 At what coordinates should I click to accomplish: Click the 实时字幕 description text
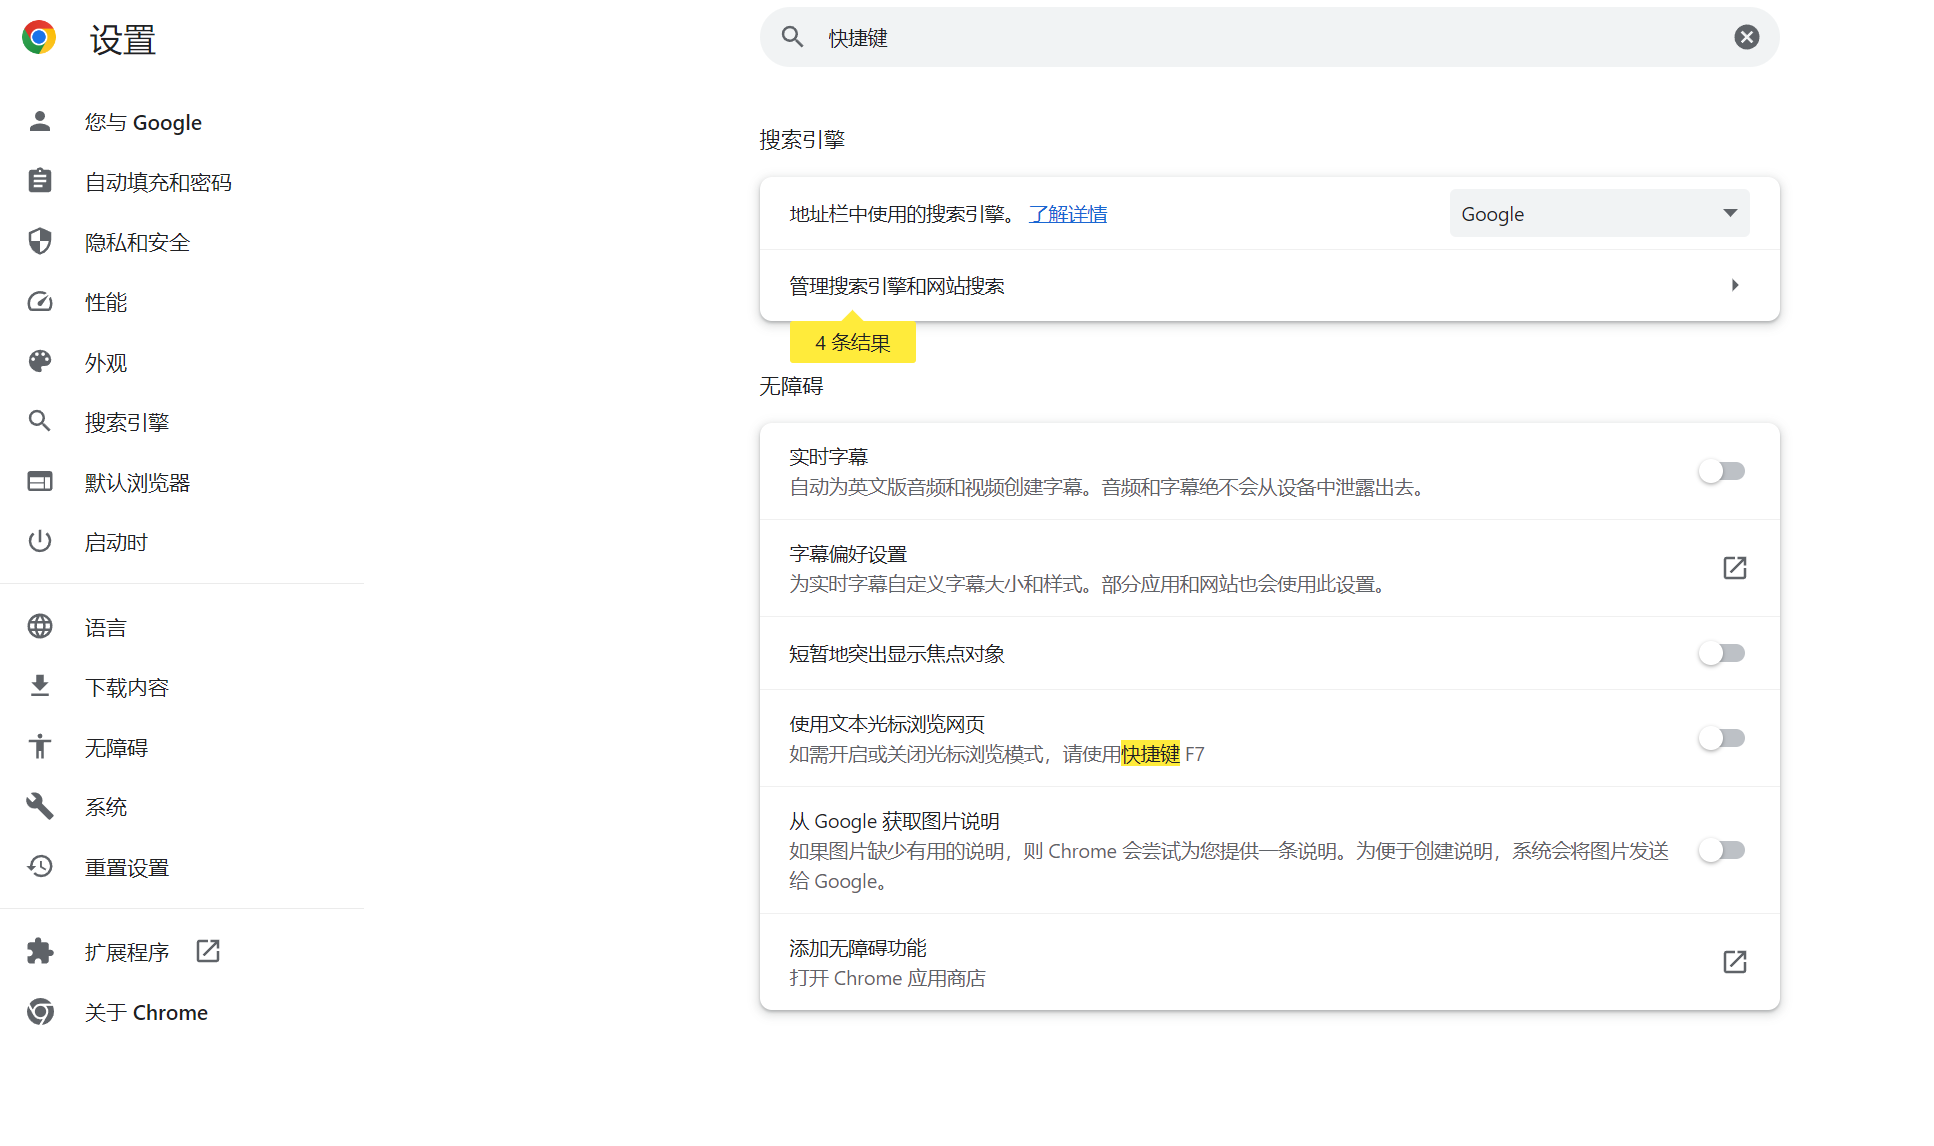tap(1107, 487)
